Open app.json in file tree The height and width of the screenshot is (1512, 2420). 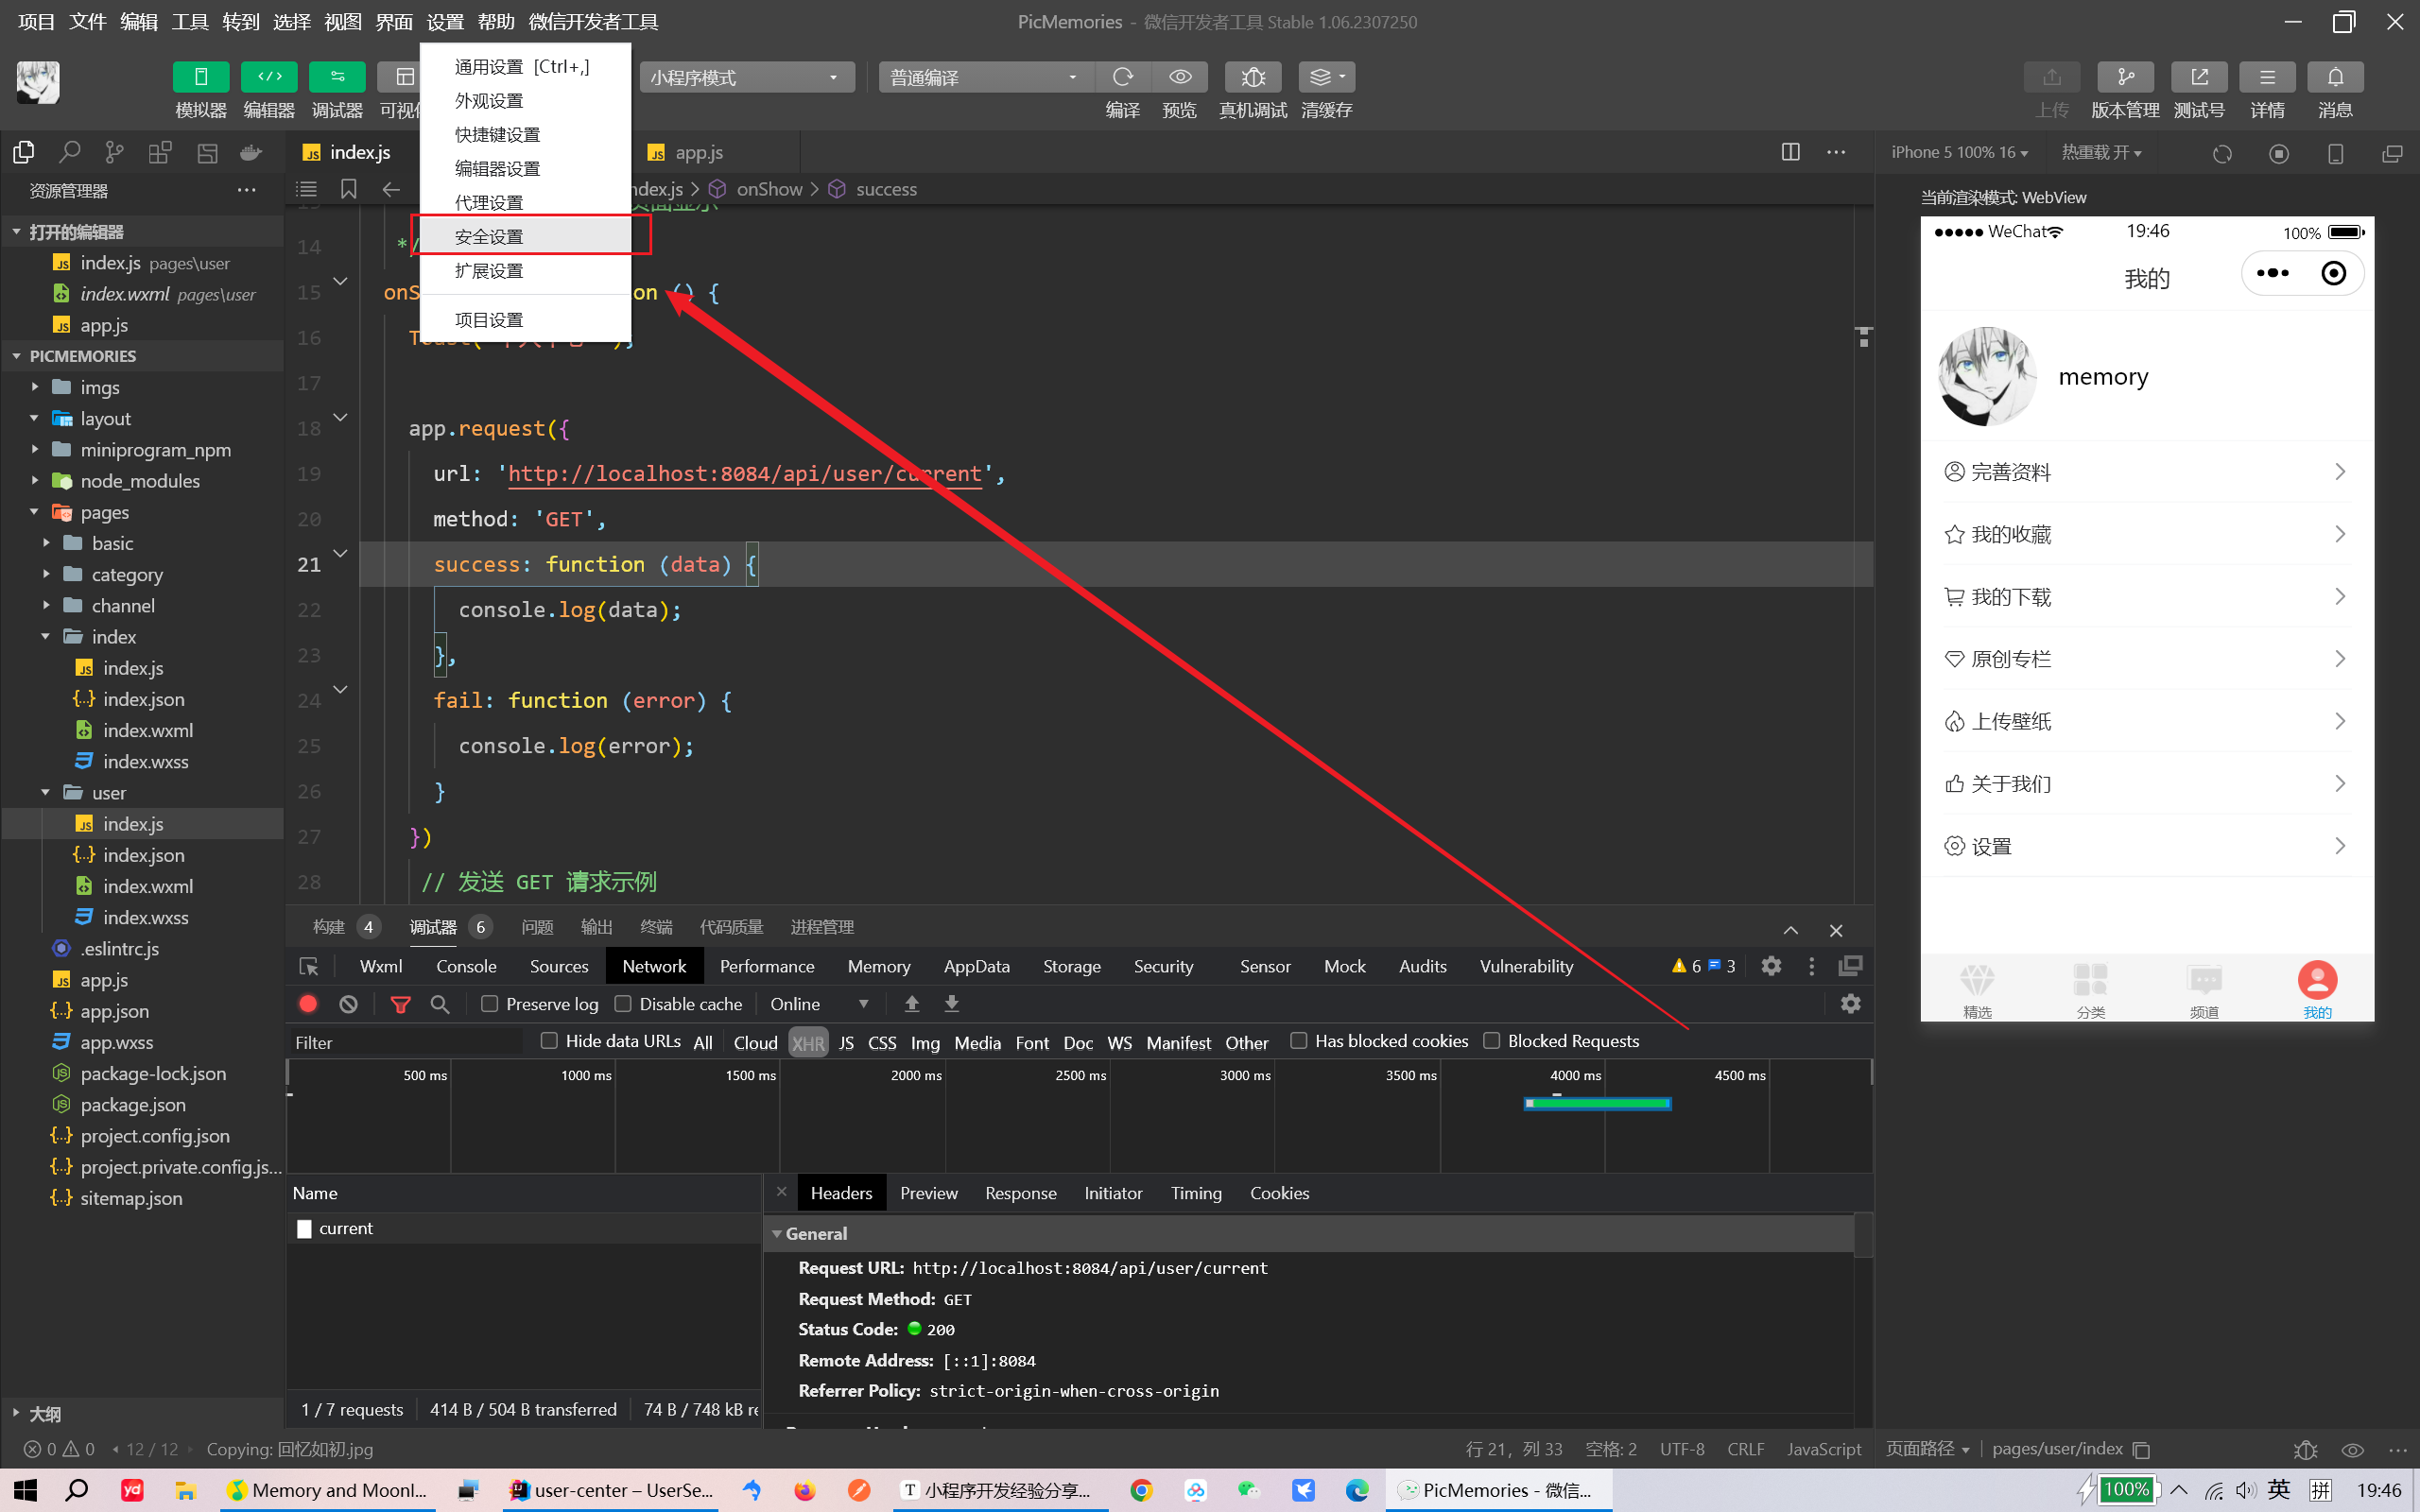[x=114, y=1010]
